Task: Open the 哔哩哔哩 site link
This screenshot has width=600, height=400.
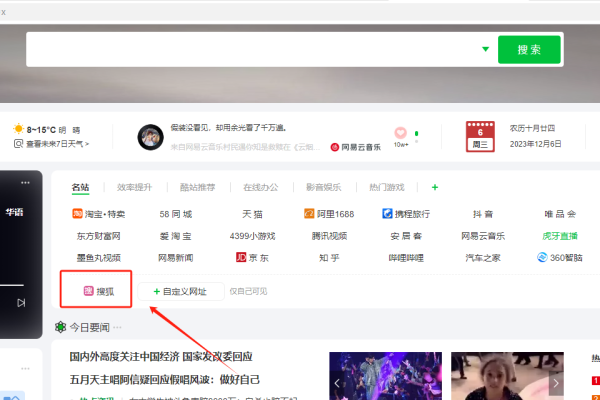Action: pos(406,258)
